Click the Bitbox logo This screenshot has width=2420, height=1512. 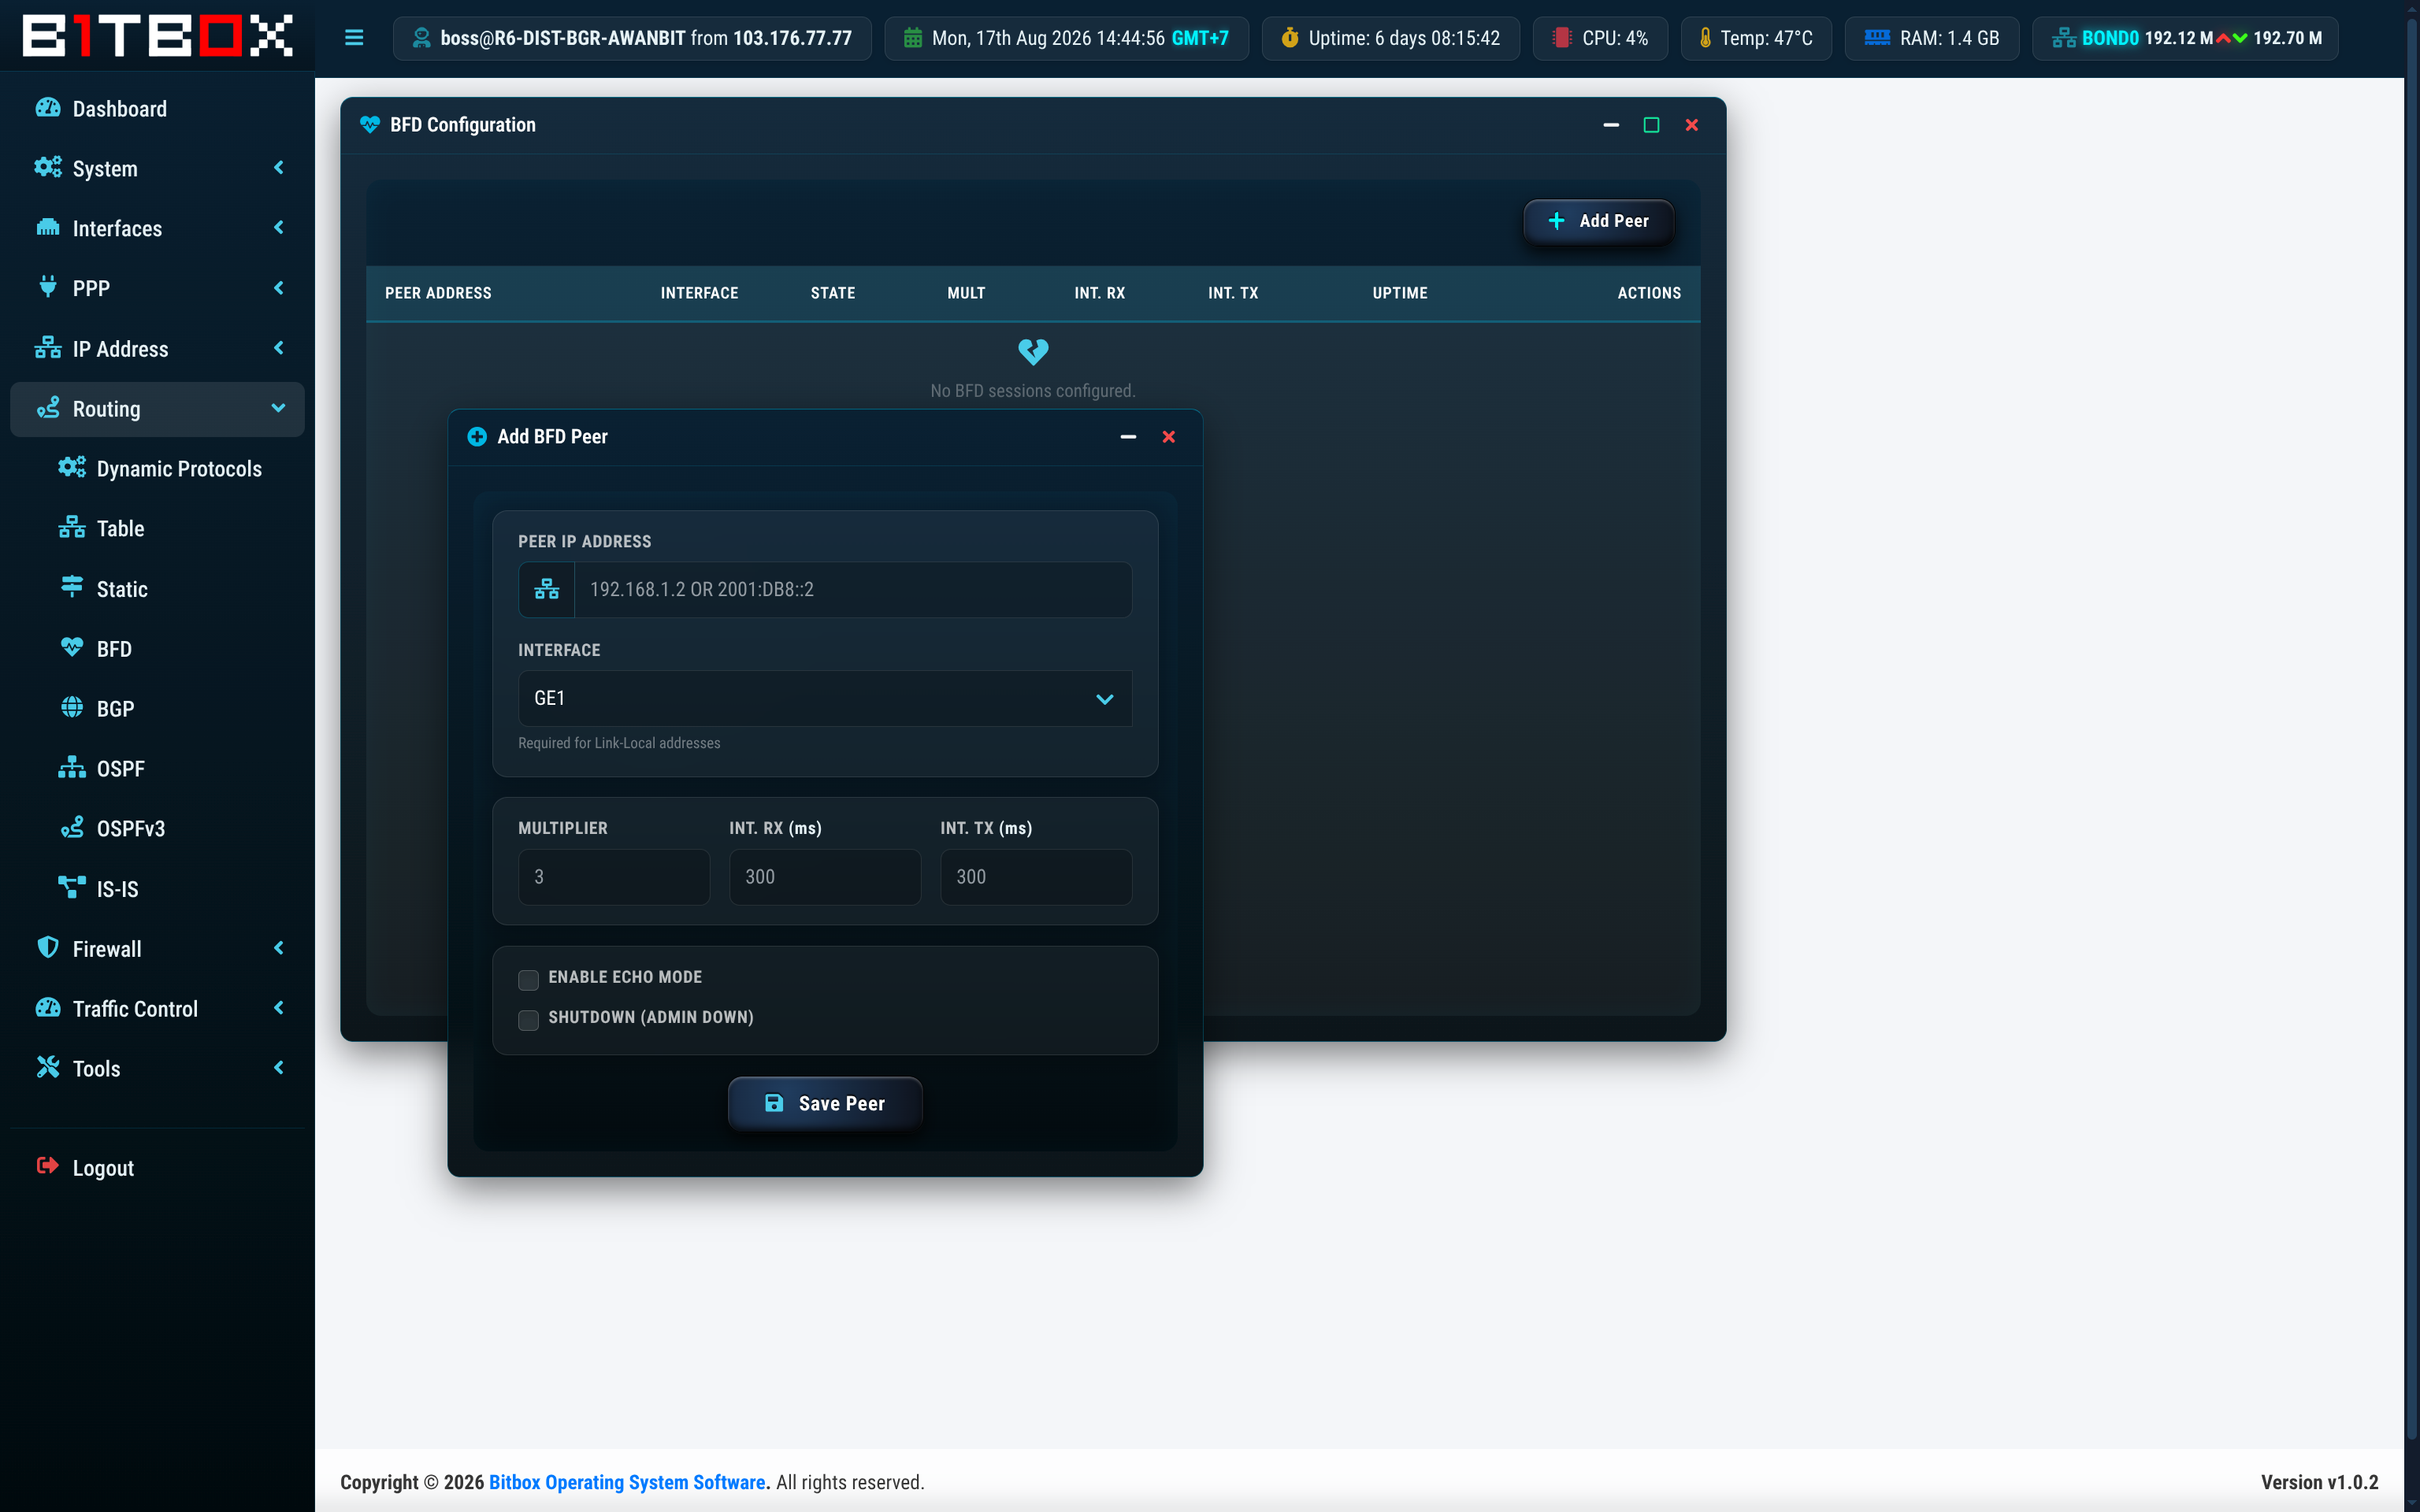point(158,36)
